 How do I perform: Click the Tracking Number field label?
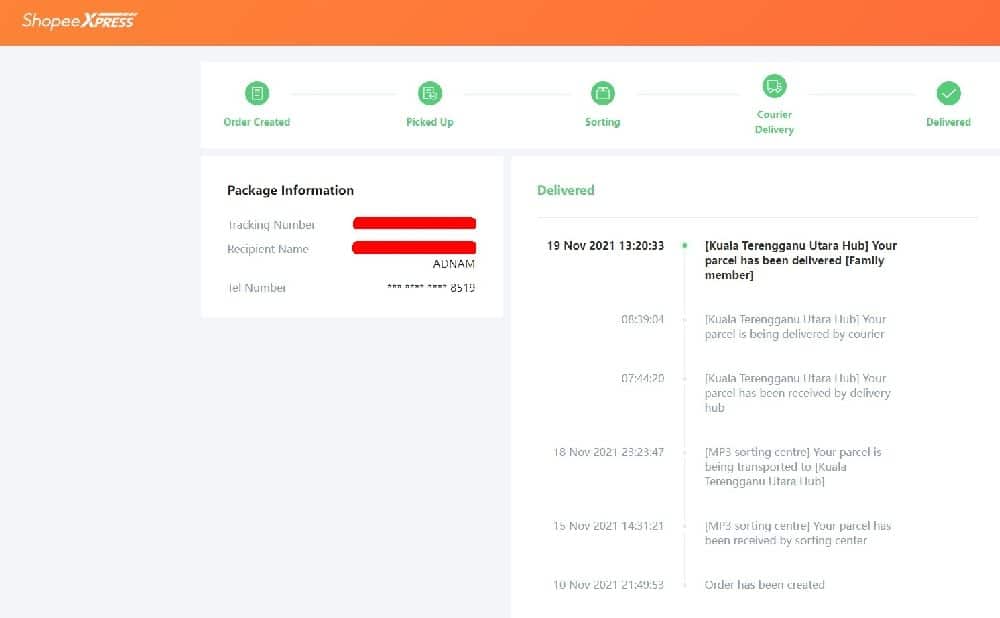click(272, 225)
